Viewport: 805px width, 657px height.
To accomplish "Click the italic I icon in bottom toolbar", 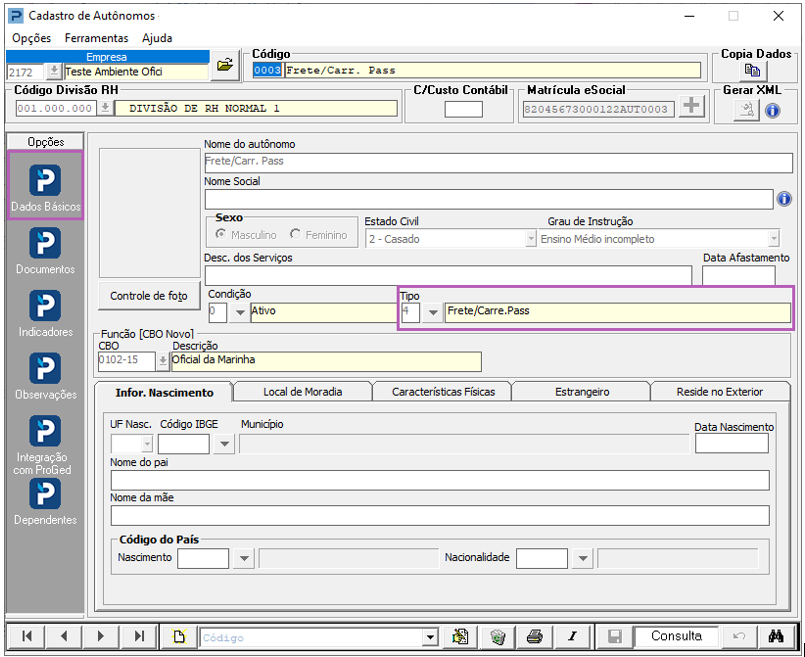I will point(572,637).
